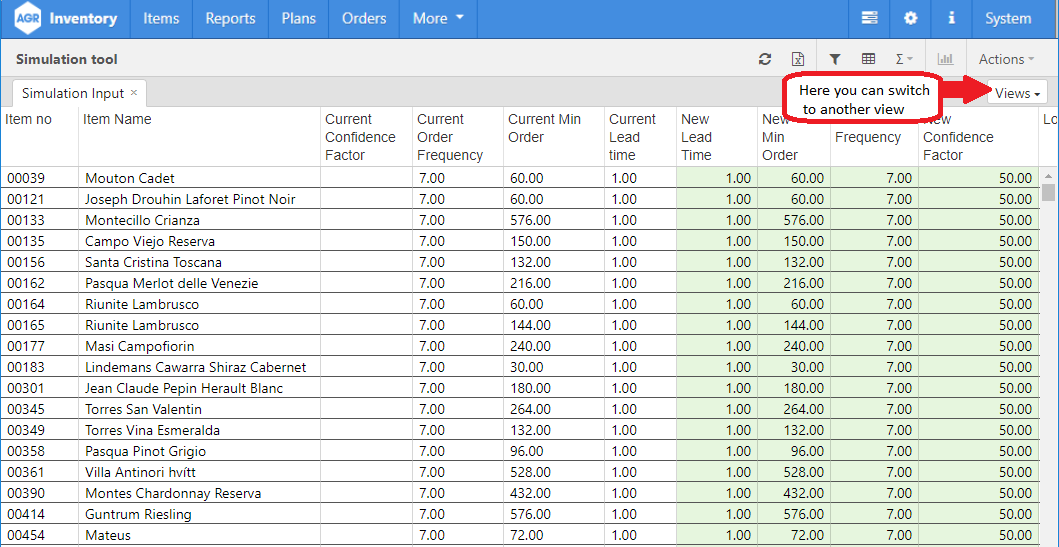Click the AGR Inventory logo
Image resolution: width=1059 pixels, height=547 pixels.
tap(66, 18)
